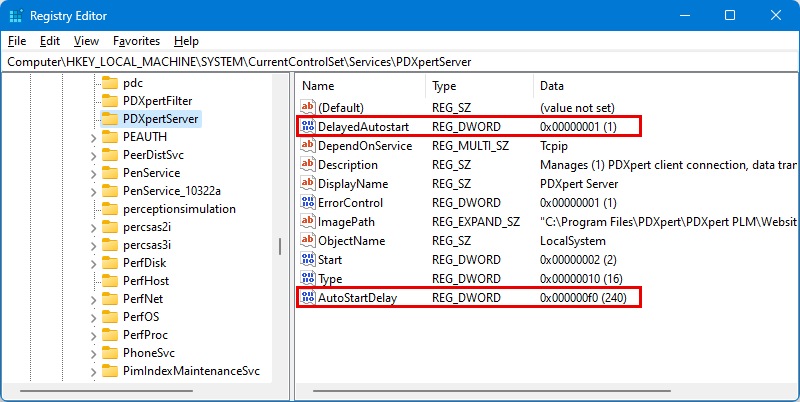Click the string icon beside DisplayName
Screen dimensions: 800x402
tap(308, 183)
